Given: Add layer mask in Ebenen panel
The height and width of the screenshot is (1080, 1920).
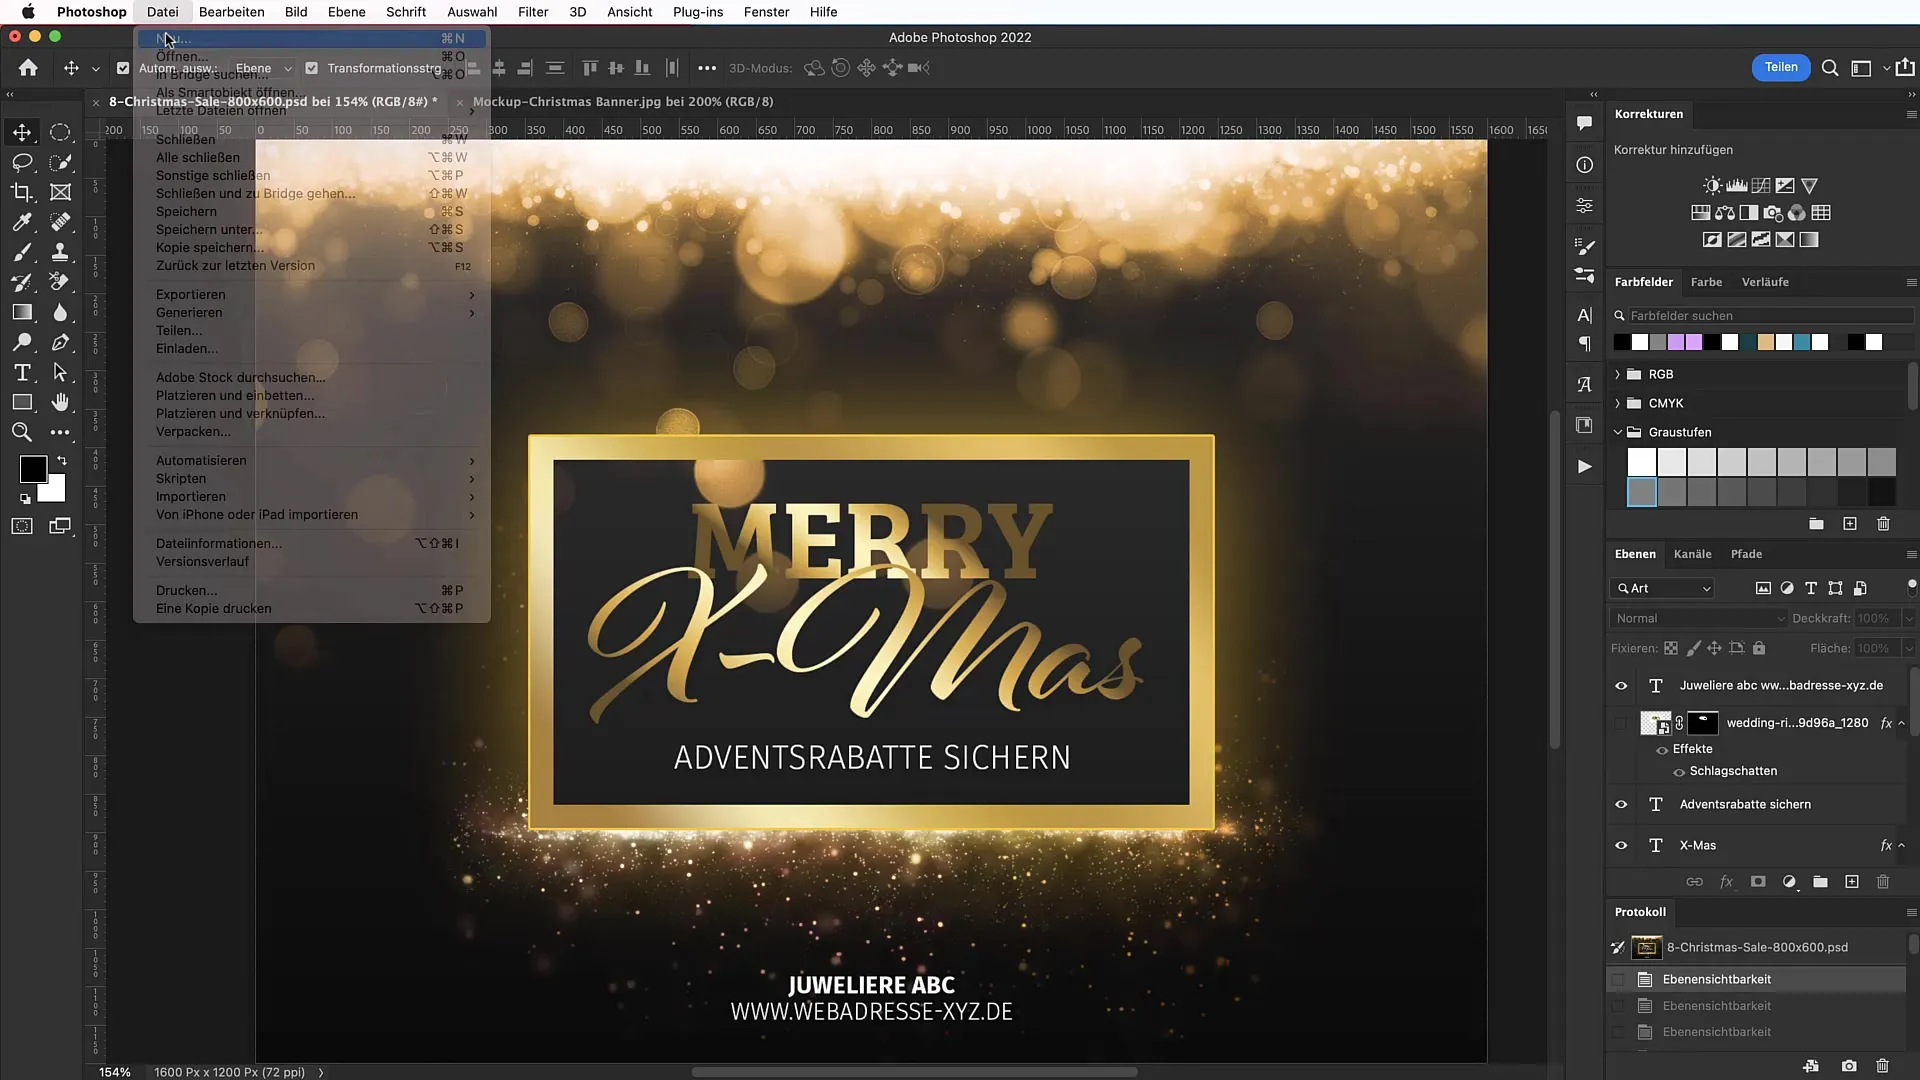Looking at the screenshot, I should (1758, 882).
